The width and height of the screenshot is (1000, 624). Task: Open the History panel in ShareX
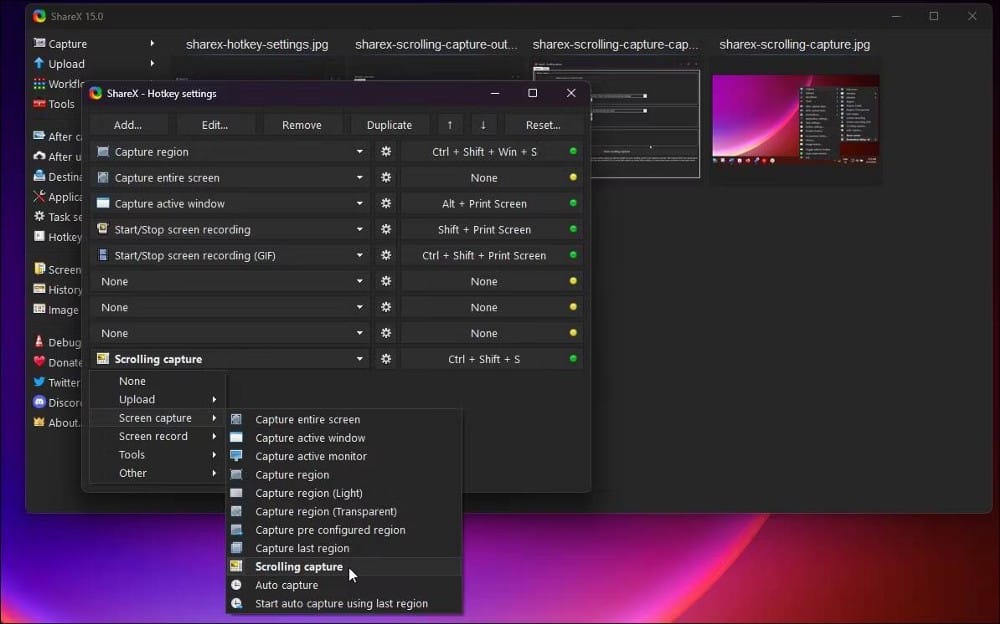[x=55, y=289]
